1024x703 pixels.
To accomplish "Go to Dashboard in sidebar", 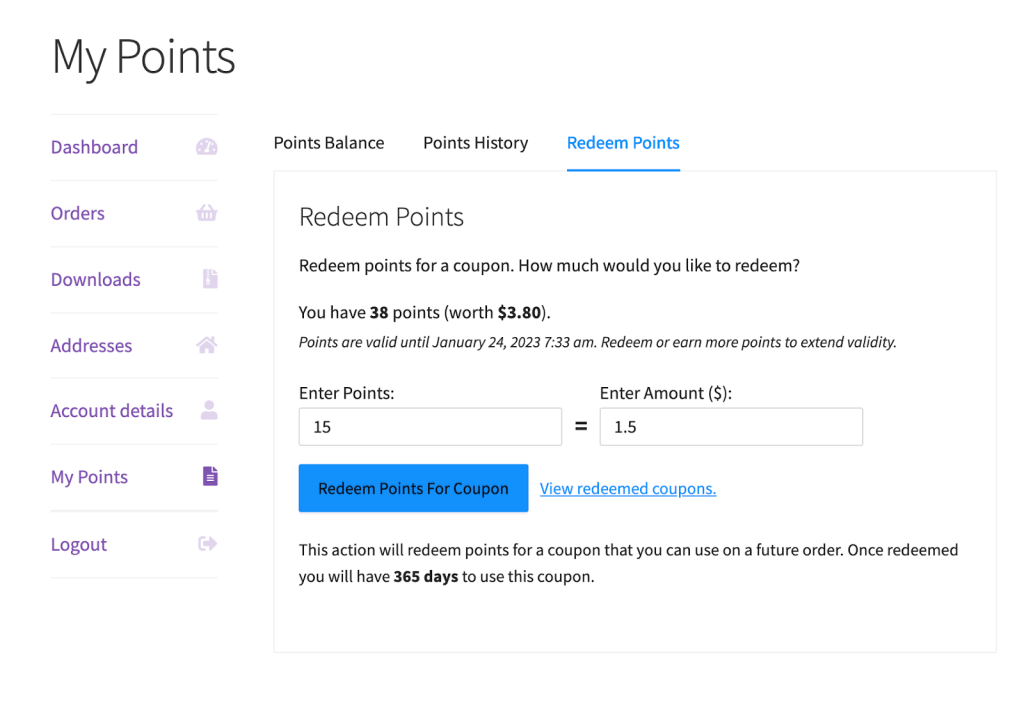I will (x=94, y=147).
